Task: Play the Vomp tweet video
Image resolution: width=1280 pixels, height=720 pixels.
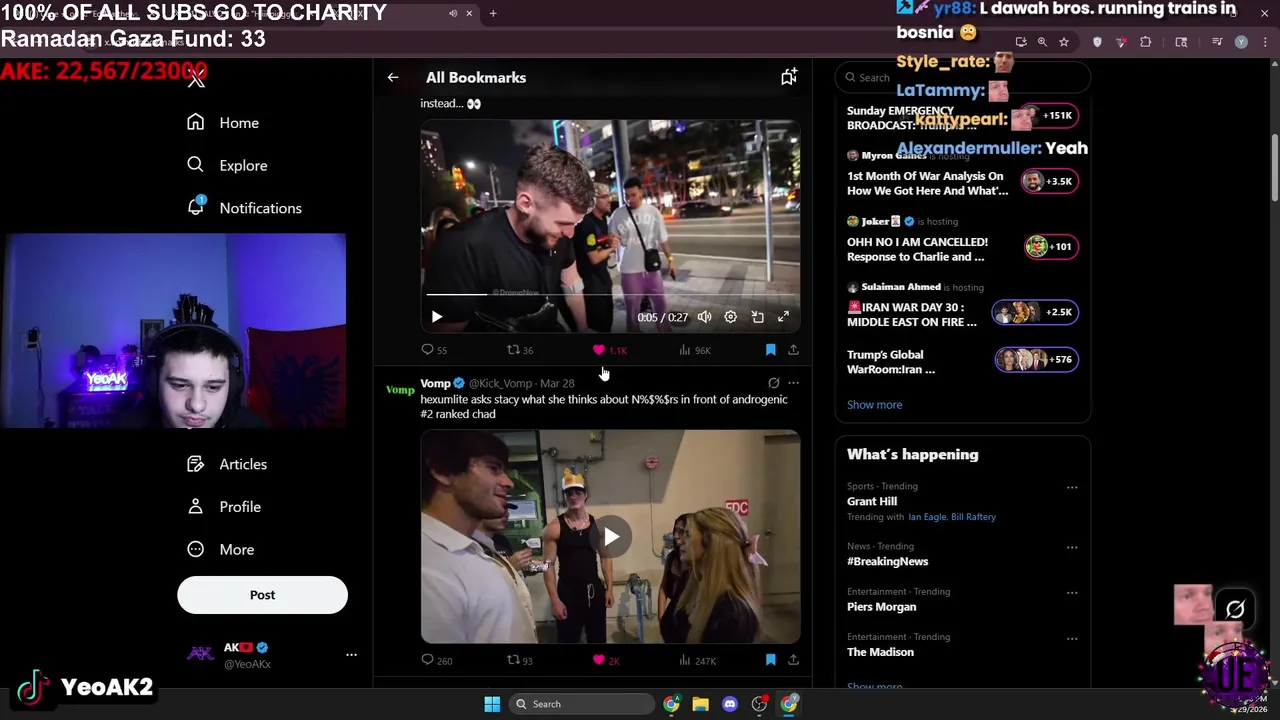Action: [611, 537]
